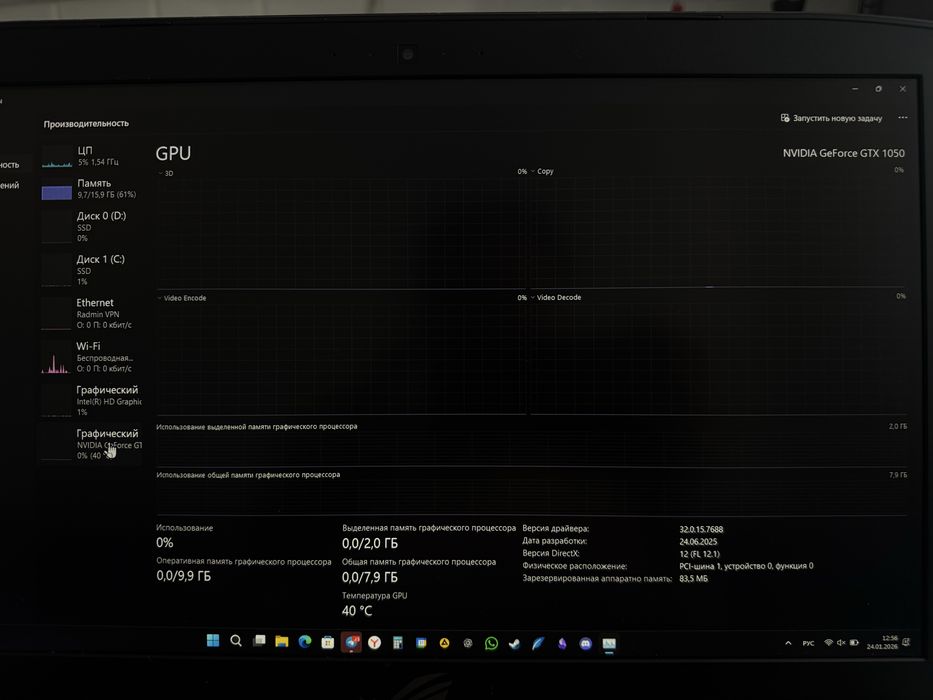Click the Производительность page heading

86,124
